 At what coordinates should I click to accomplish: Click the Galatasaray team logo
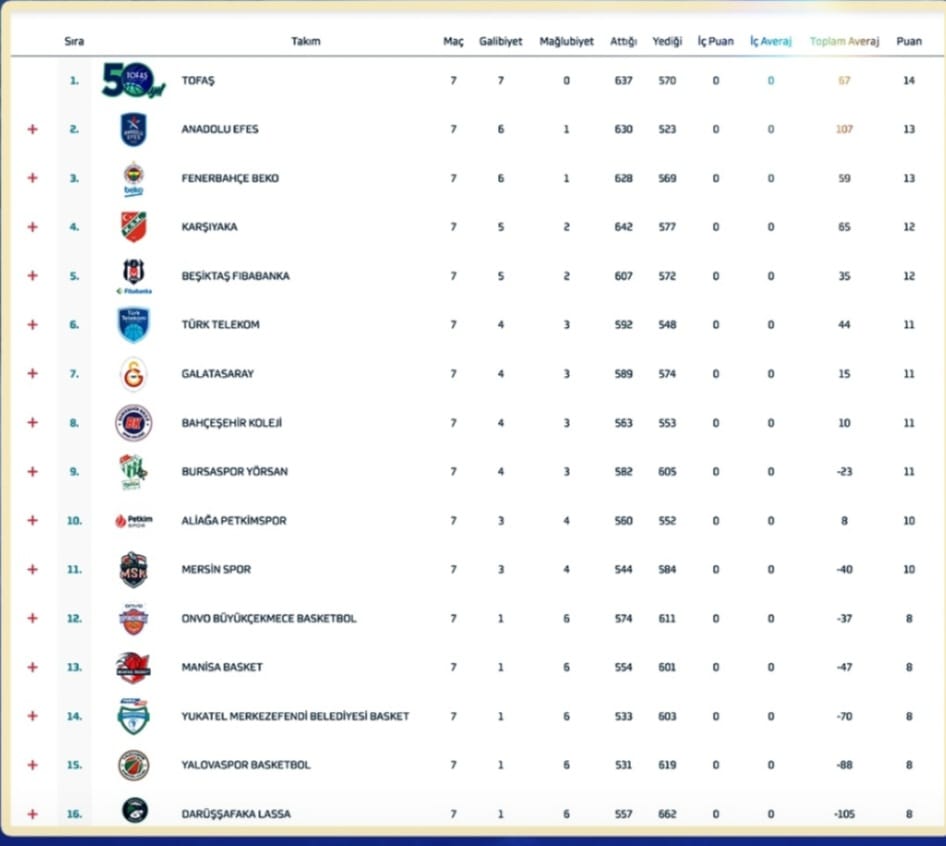click(x=133, y=373)
